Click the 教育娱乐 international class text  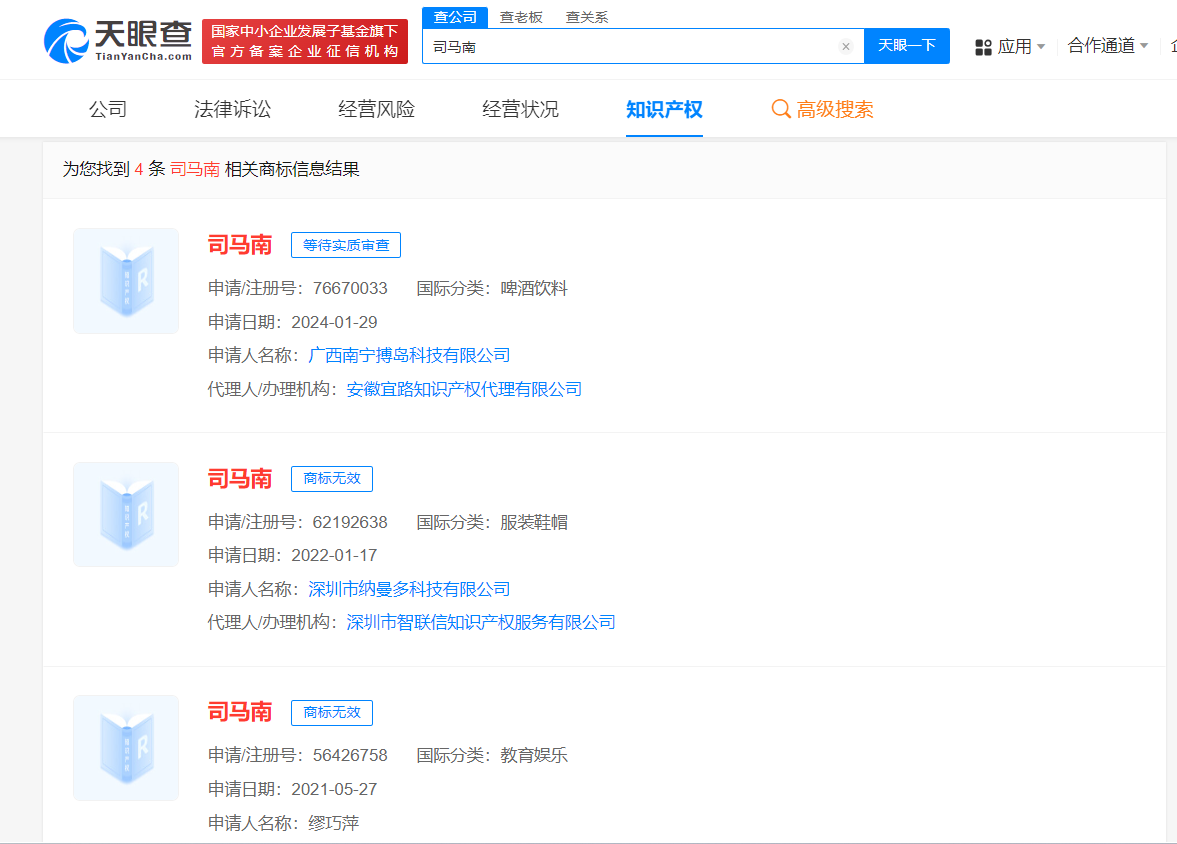pyautogui.click(x=534, y=755)
